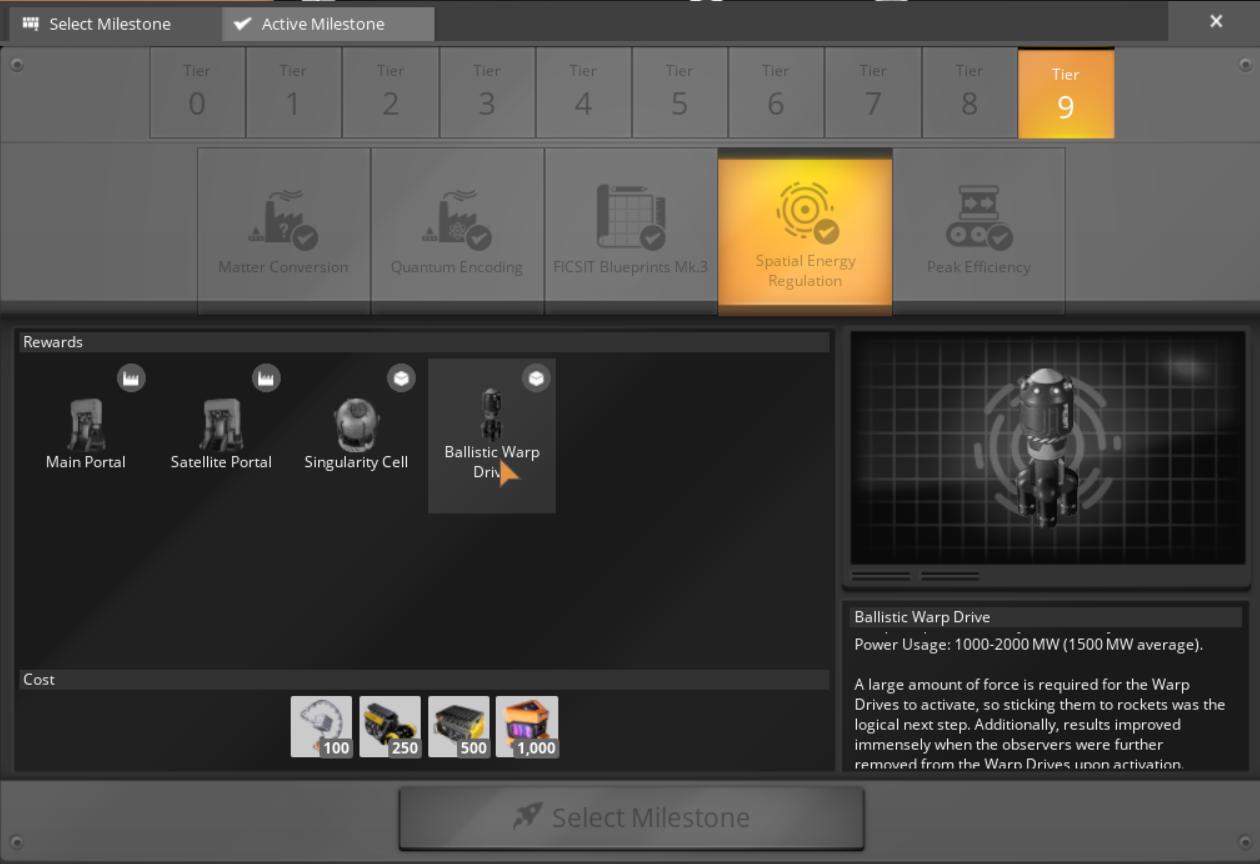This screenshot has width=1260, height=864.
Task: Select Tier 8
Action: (969, 93)
